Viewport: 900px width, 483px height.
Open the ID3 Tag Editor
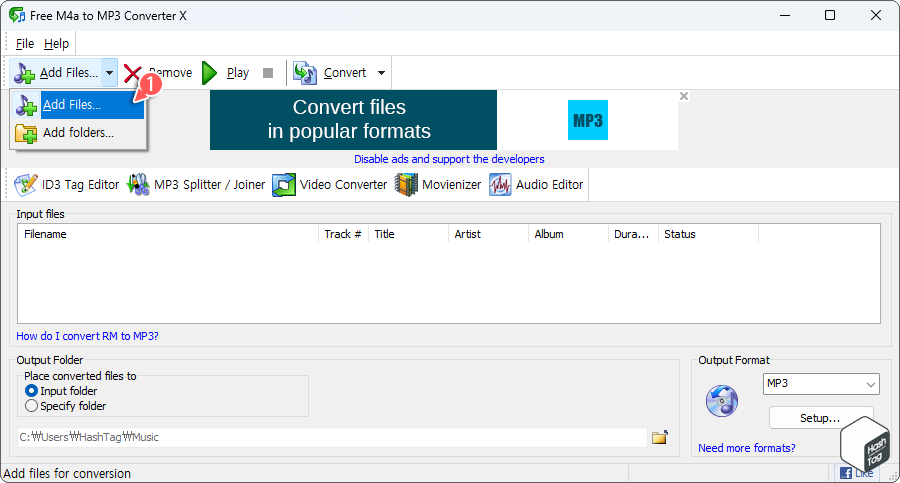67,184
